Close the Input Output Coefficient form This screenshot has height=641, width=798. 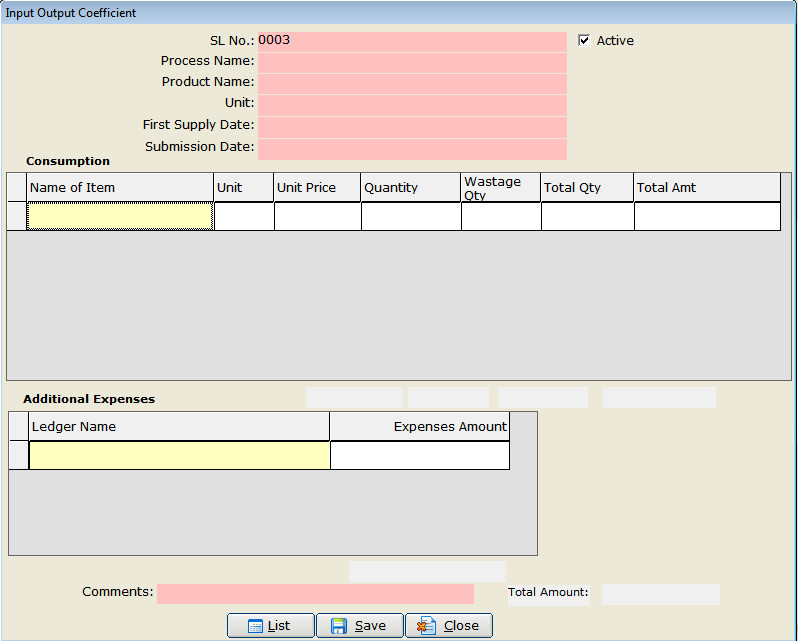click(x=449, y=626)
